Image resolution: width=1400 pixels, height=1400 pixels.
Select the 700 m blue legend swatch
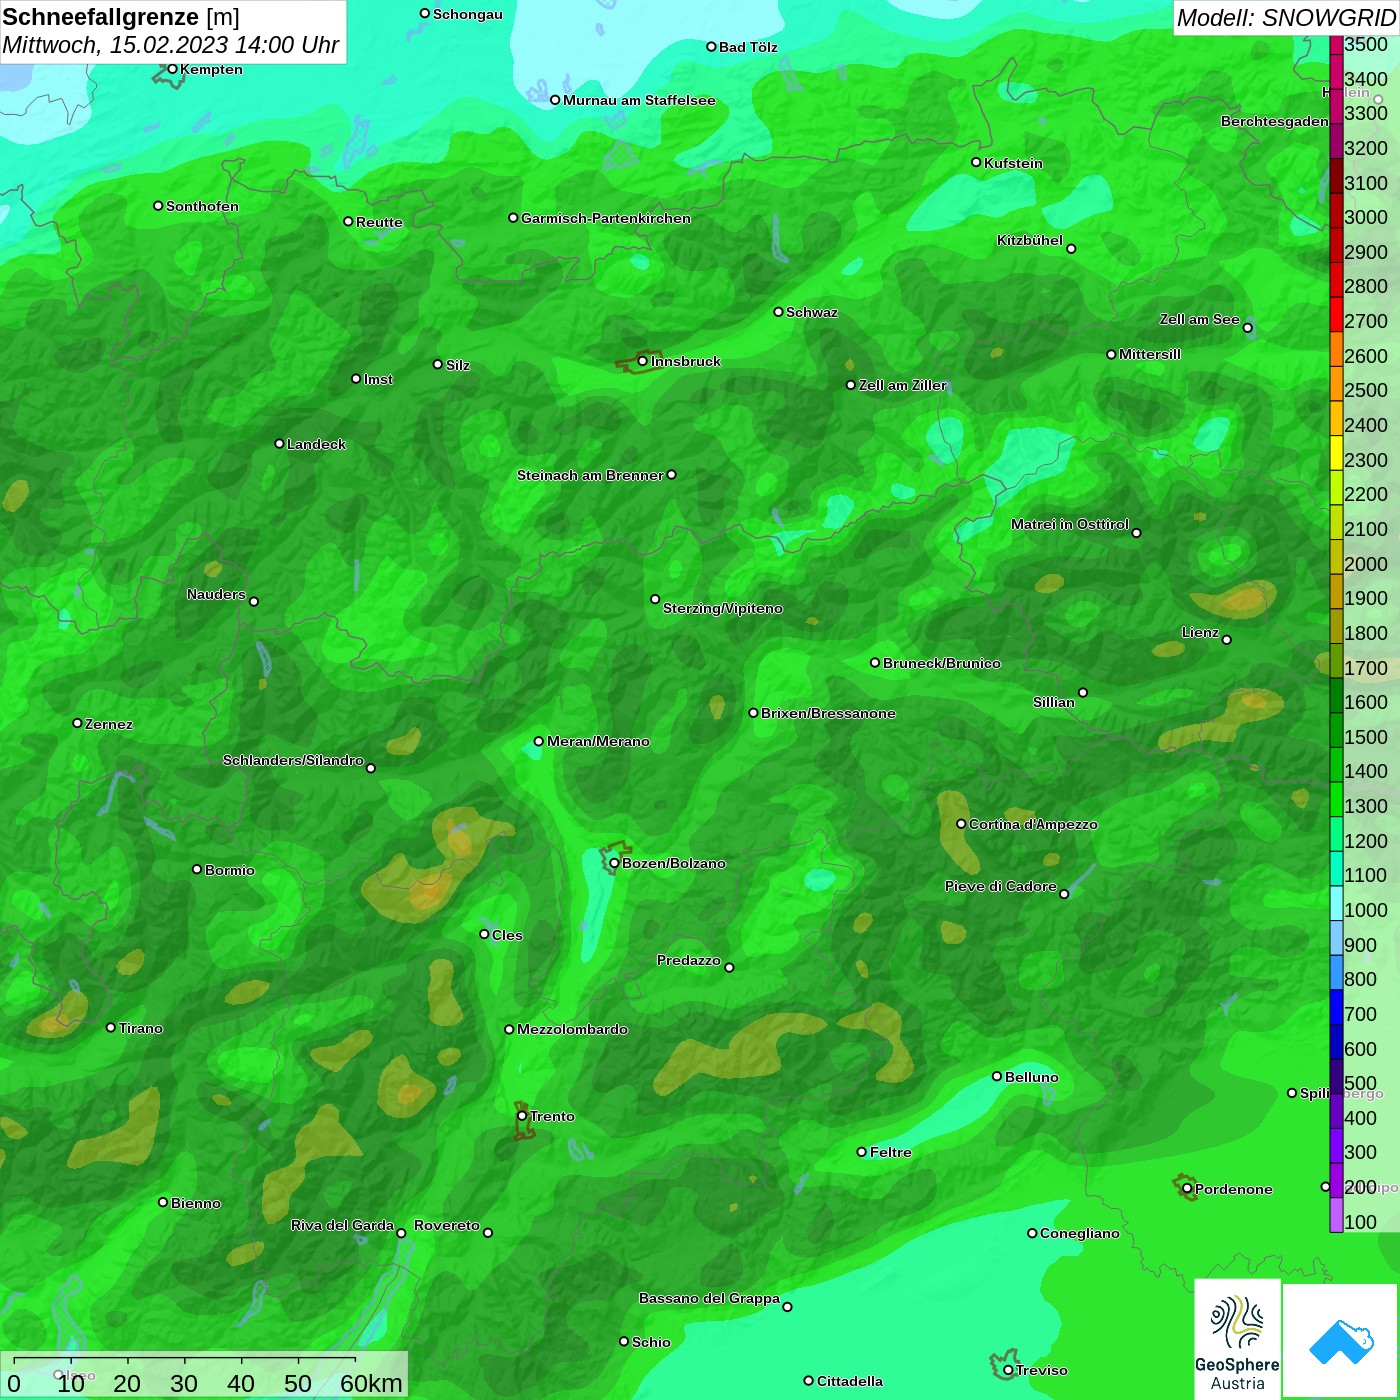click(x=1336, y=1007)
